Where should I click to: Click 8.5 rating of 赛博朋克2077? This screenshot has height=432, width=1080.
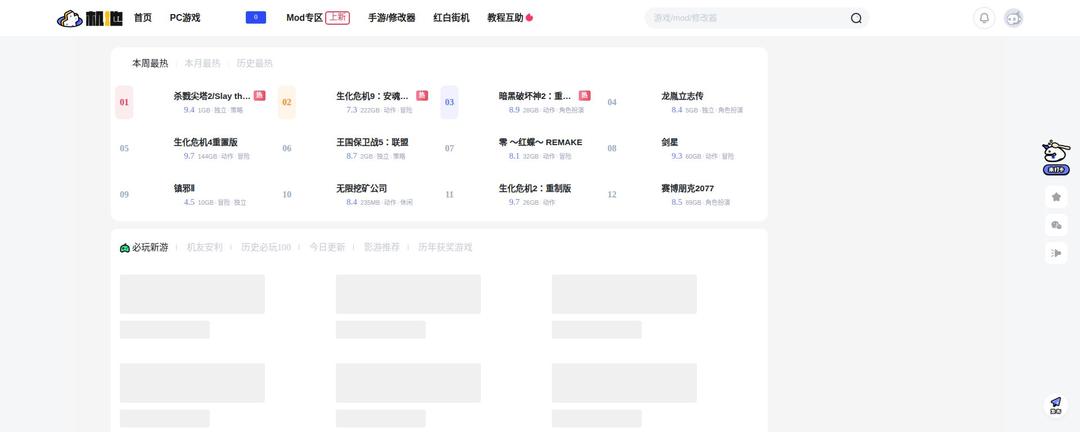(676, 203)
